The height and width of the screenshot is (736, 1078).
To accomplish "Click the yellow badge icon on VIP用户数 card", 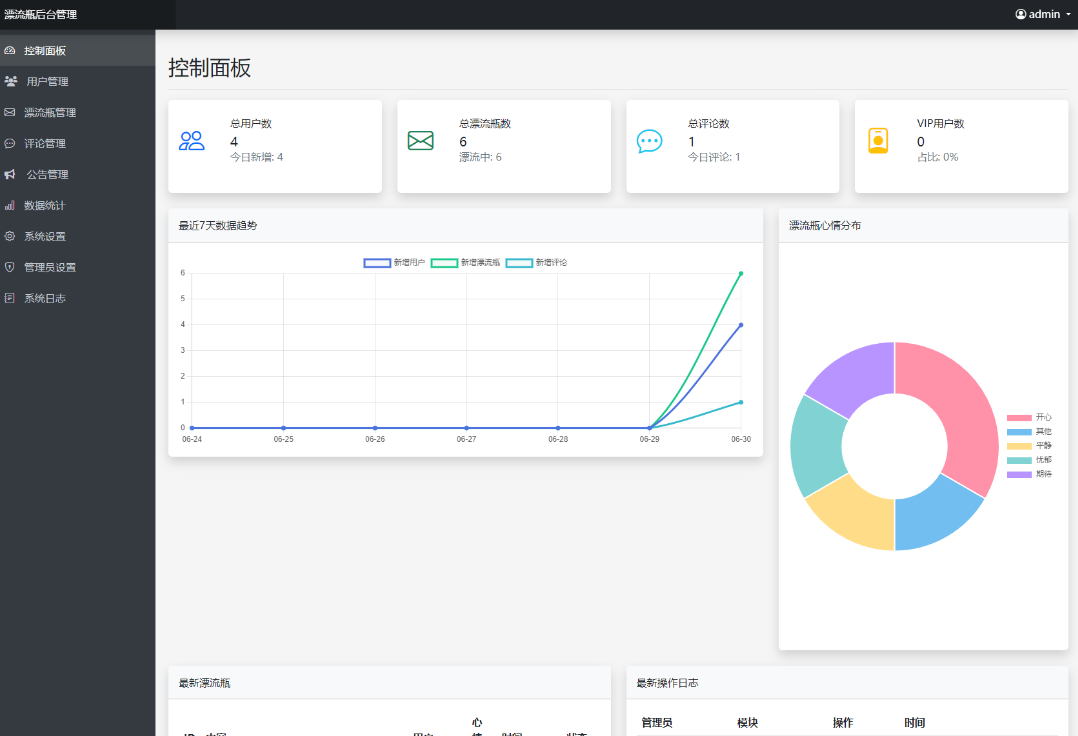I will (878, 141).
